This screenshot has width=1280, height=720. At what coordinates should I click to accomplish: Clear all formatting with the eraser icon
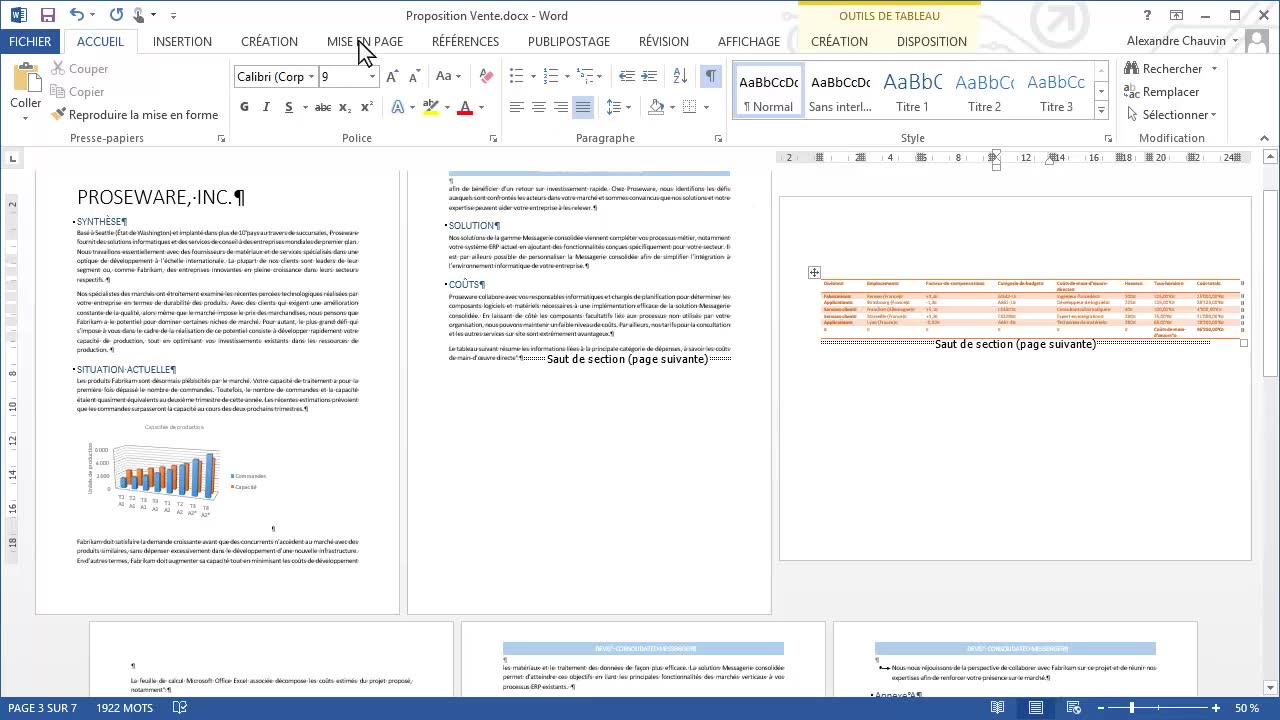point(487,77)
